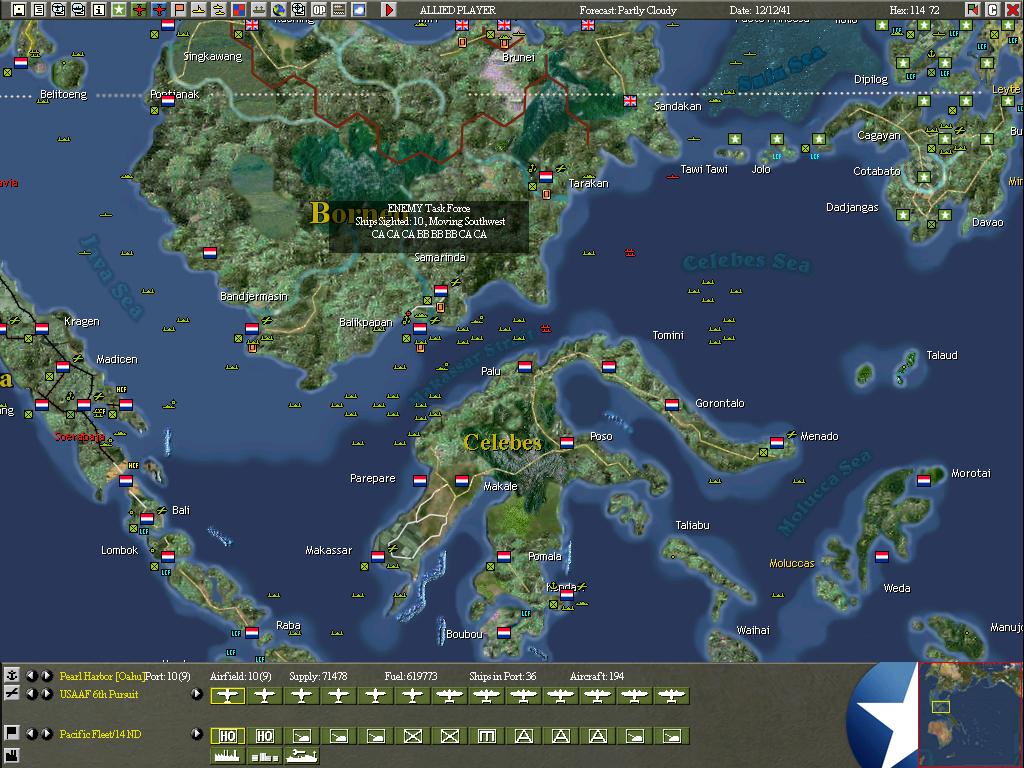1024x768 pixels.
Task: Expand the air units row with its arrow
Action: [197, 694]
